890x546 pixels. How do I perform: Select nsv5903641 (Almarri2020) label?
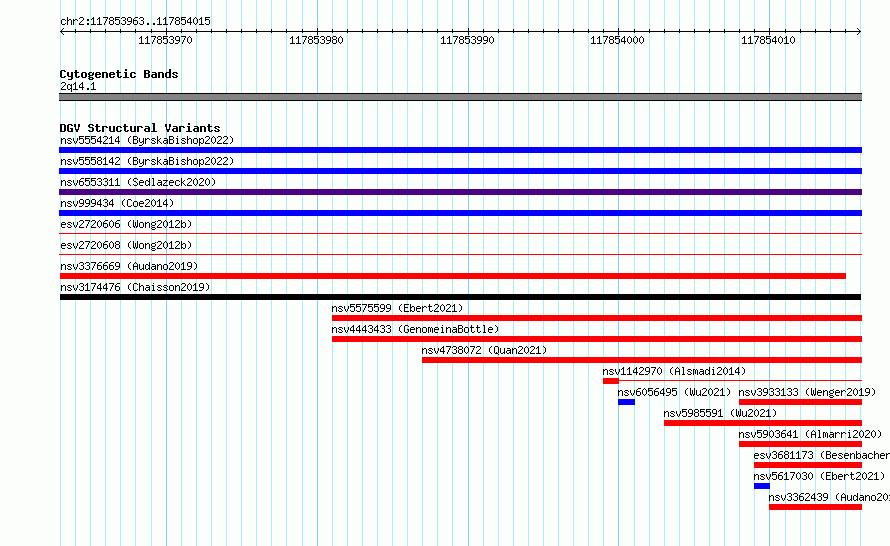[x=810, y=434]
